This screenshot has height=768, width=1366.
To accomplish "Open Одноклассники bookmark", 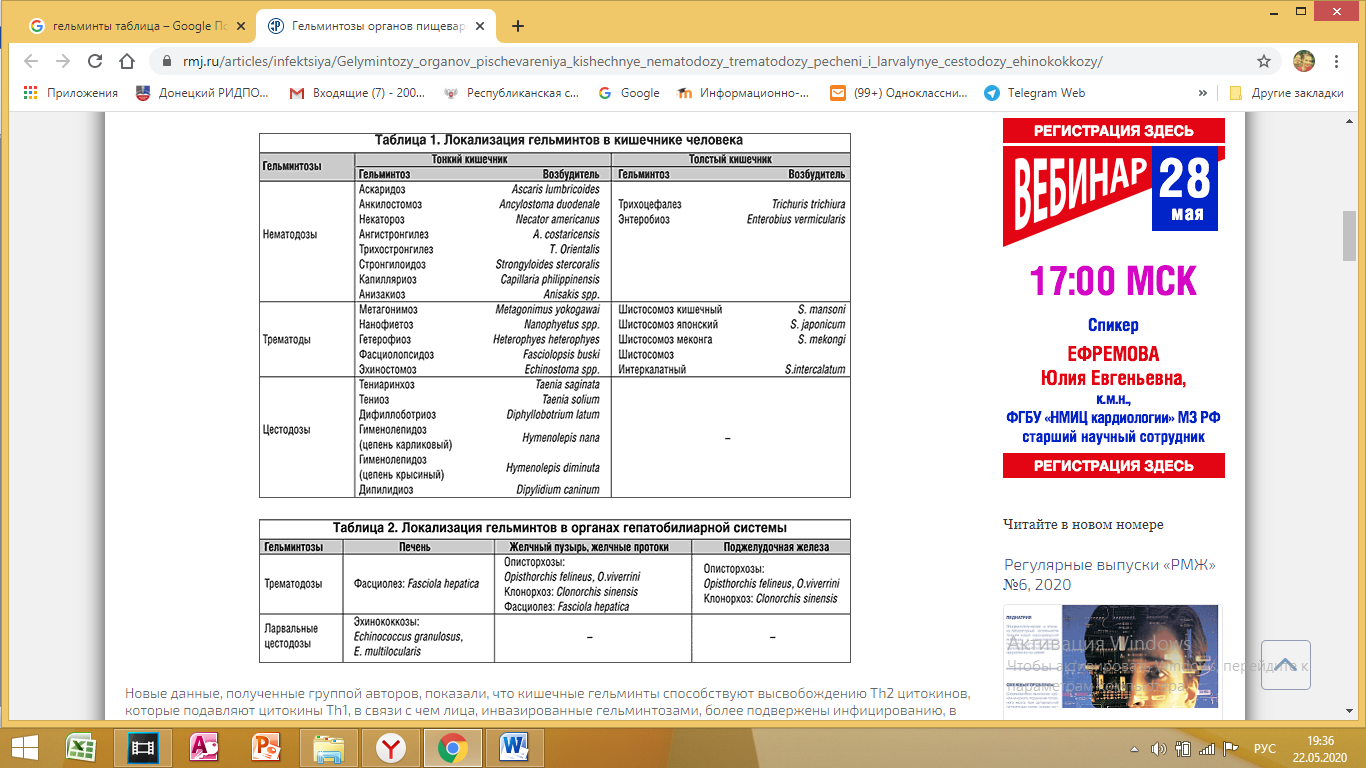I will pos(899,93).
